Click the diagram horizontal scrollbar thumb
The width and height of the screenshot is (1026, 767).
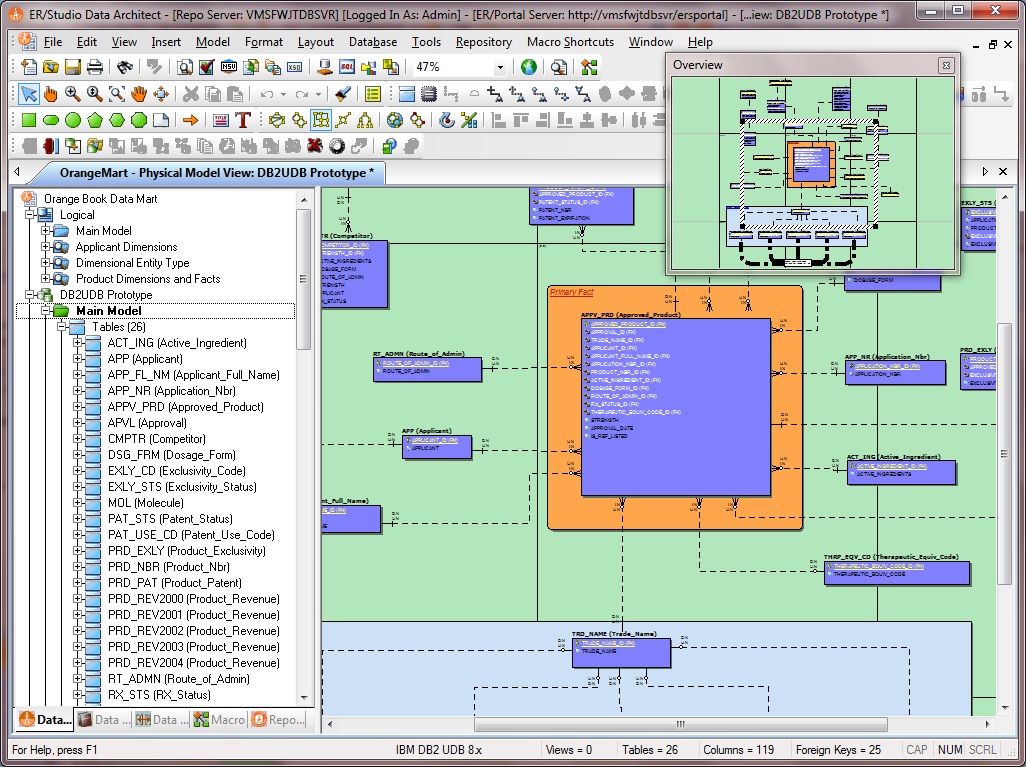point(681,724)
